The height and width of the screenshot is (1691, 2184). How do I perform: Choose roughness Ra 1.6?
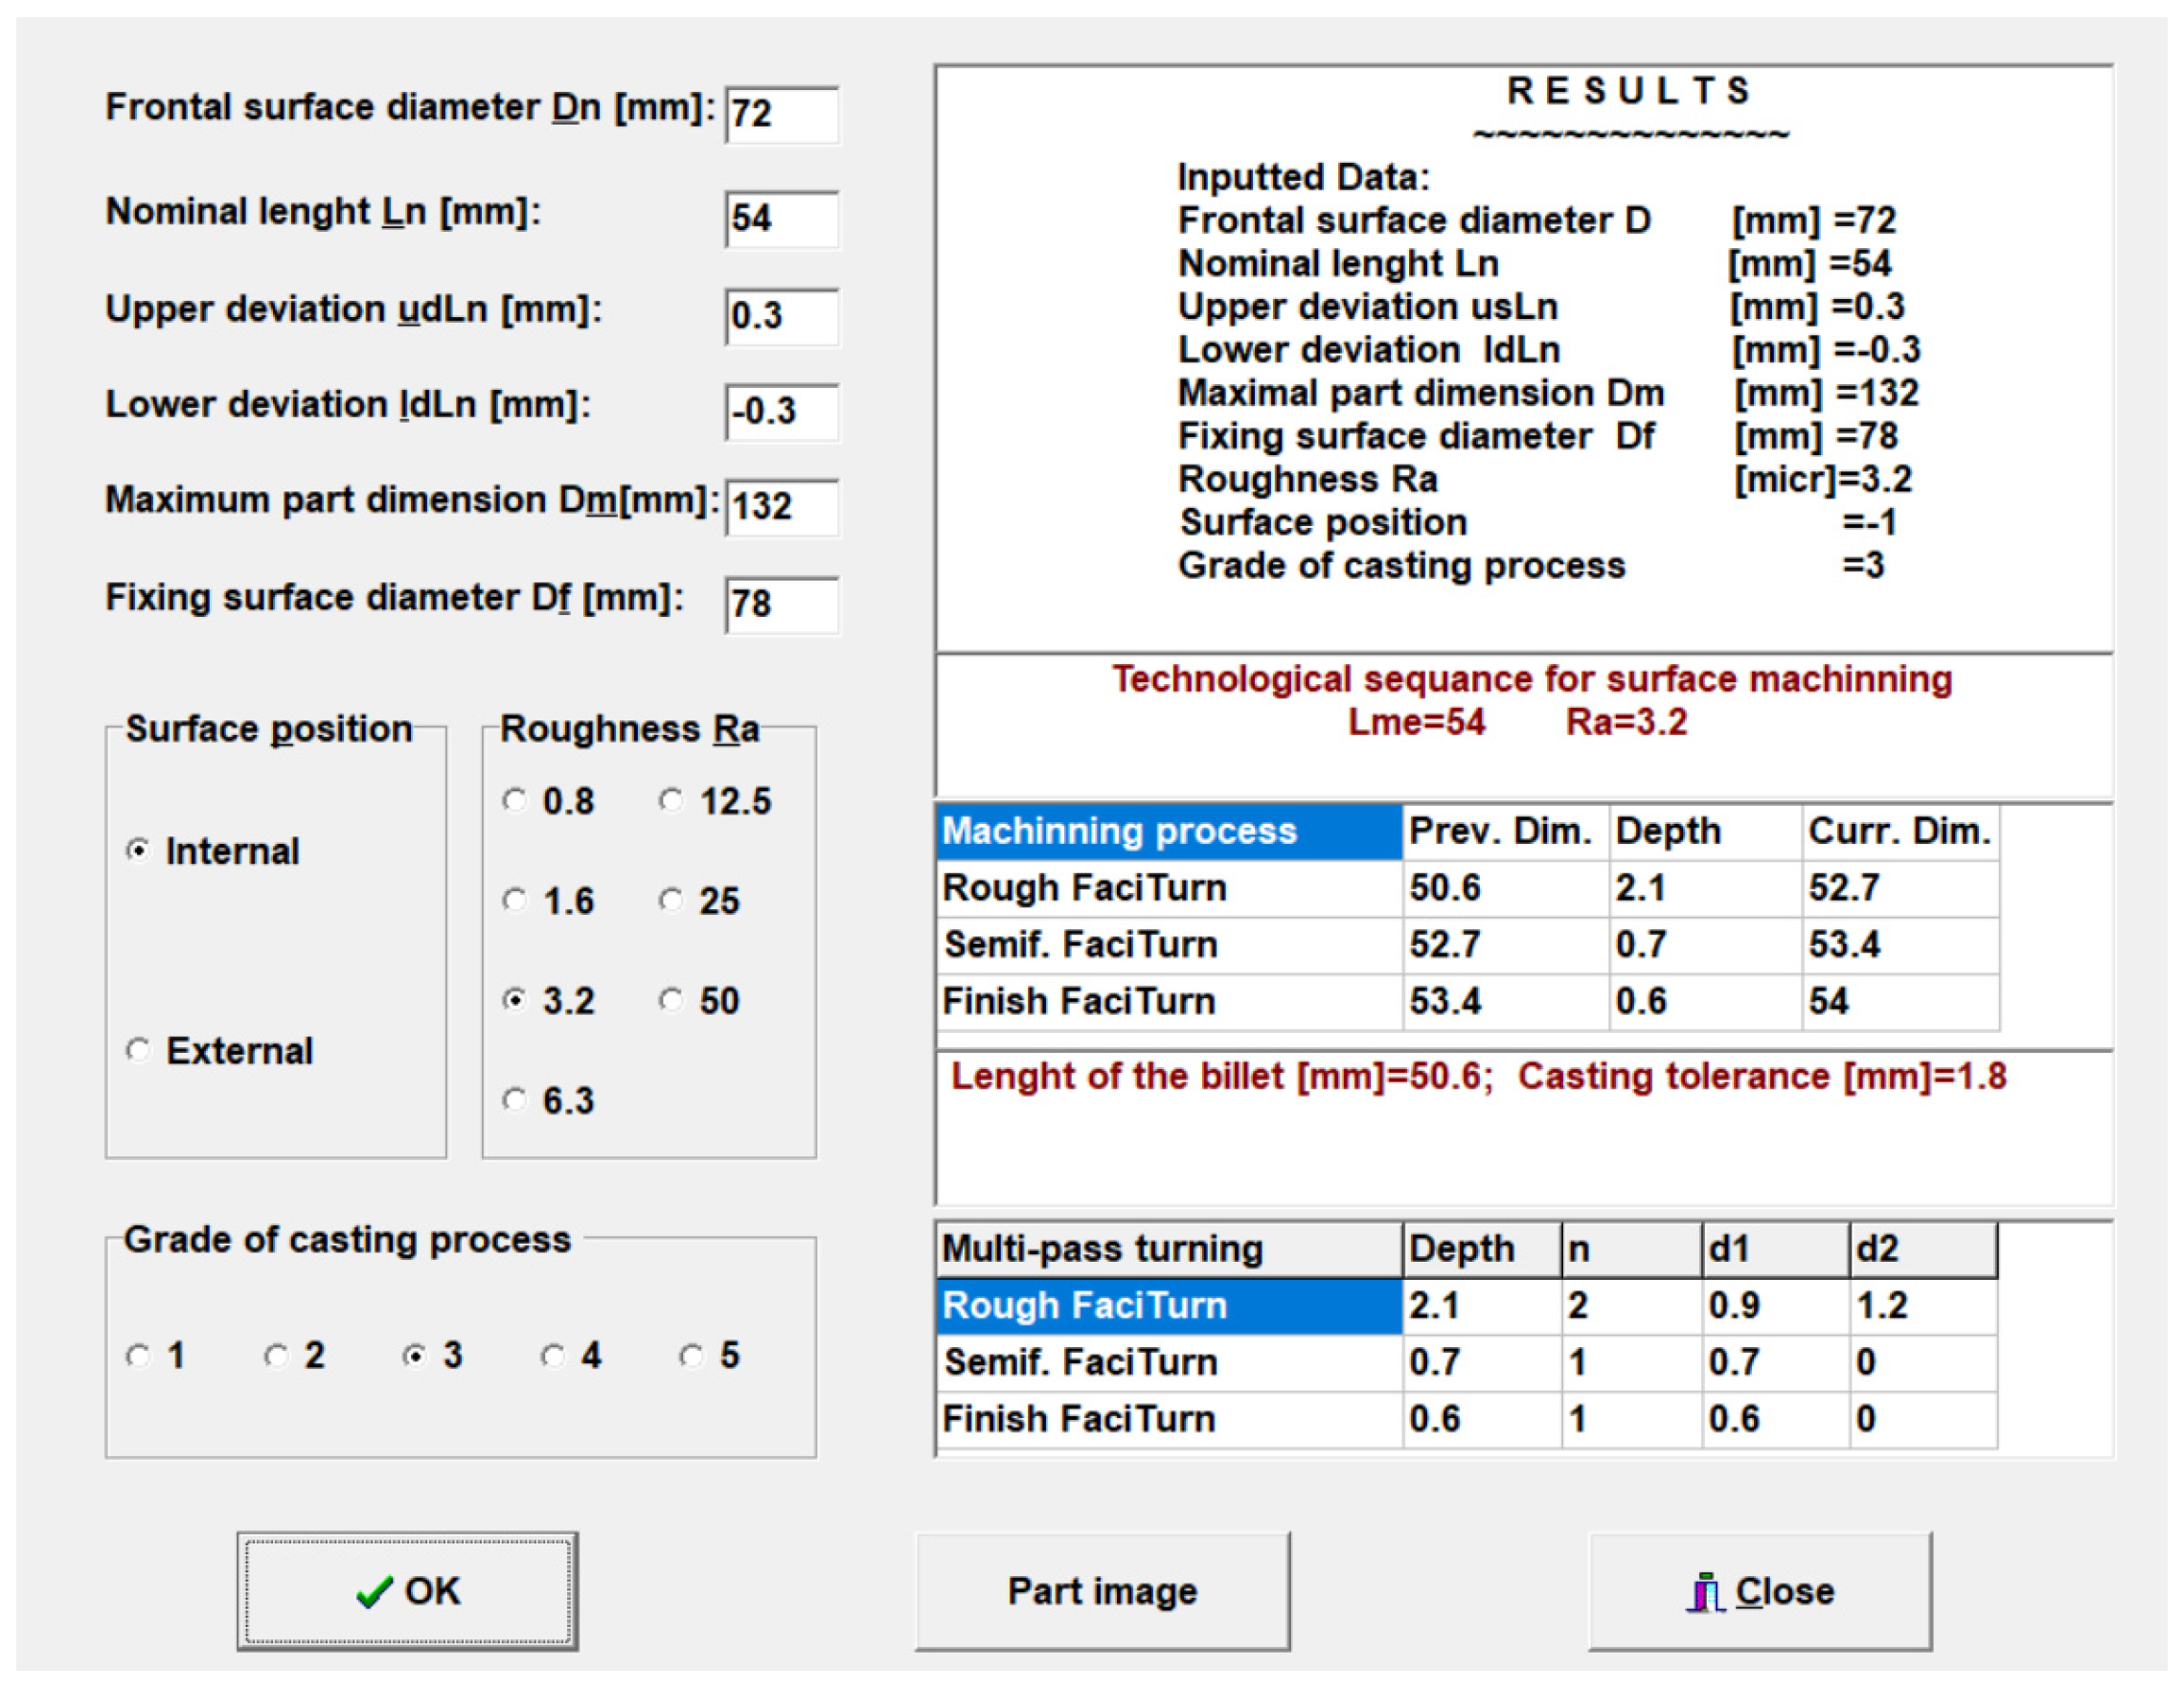pyautogui.click(x=514, y=900)
